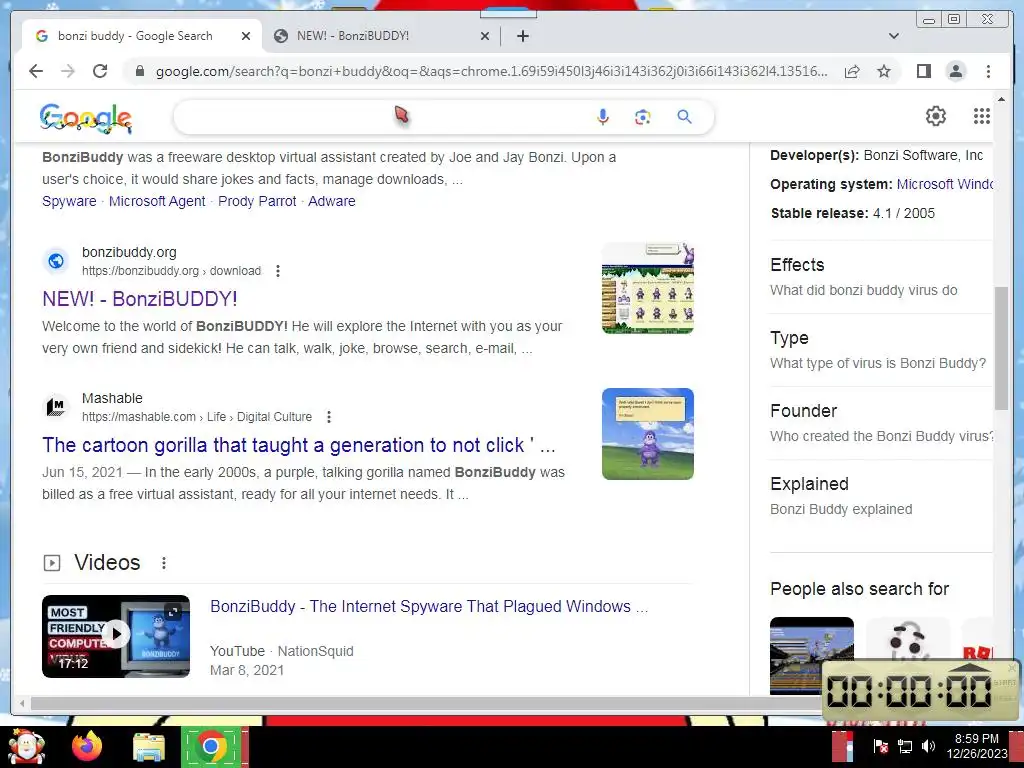Open BonziBuddy Internet Spyware video title
Screen dimensions: 1024x768
pos(429,607)
